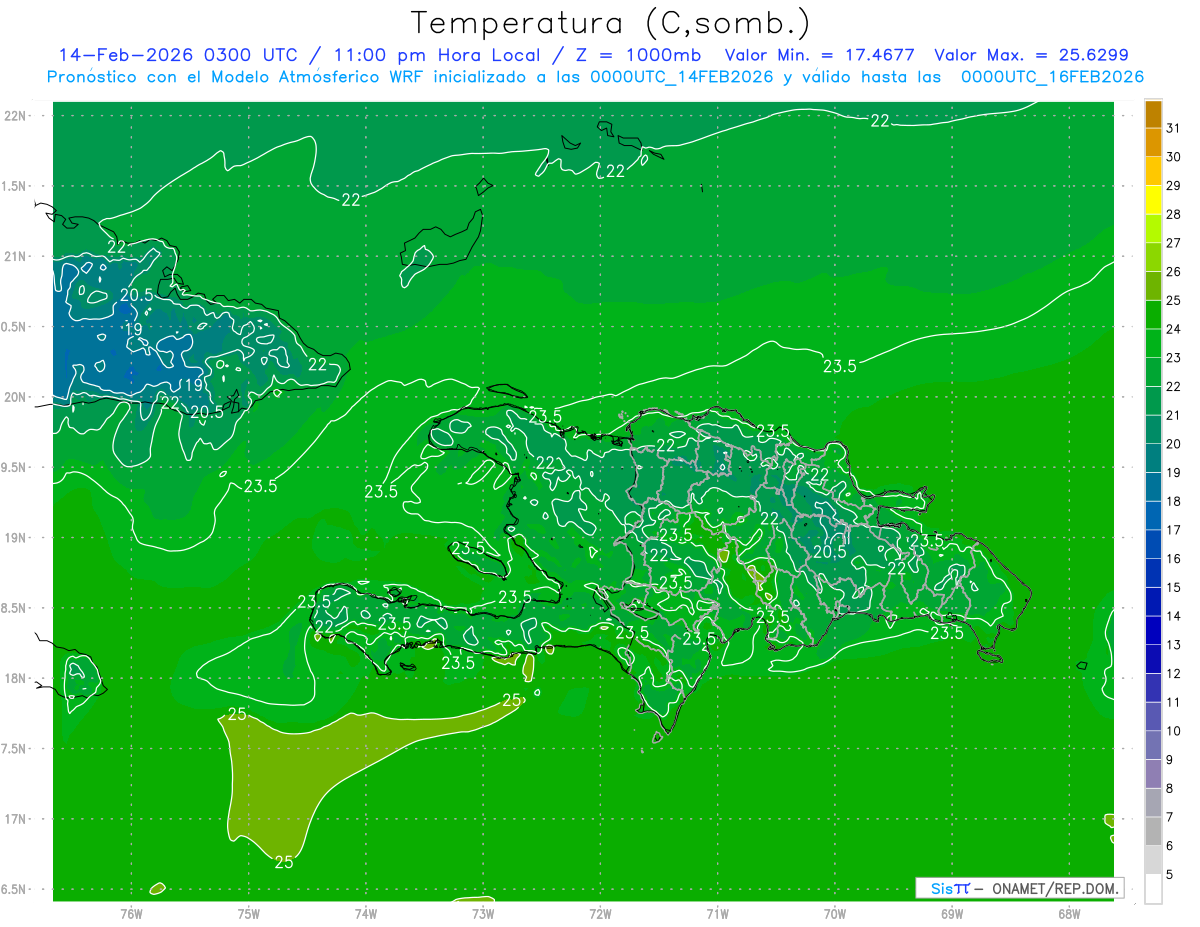Select the dark blue legend swatch between 13 and 14
The width and height of the screenshot is (1200, 927).
(x=1153, y=631)
